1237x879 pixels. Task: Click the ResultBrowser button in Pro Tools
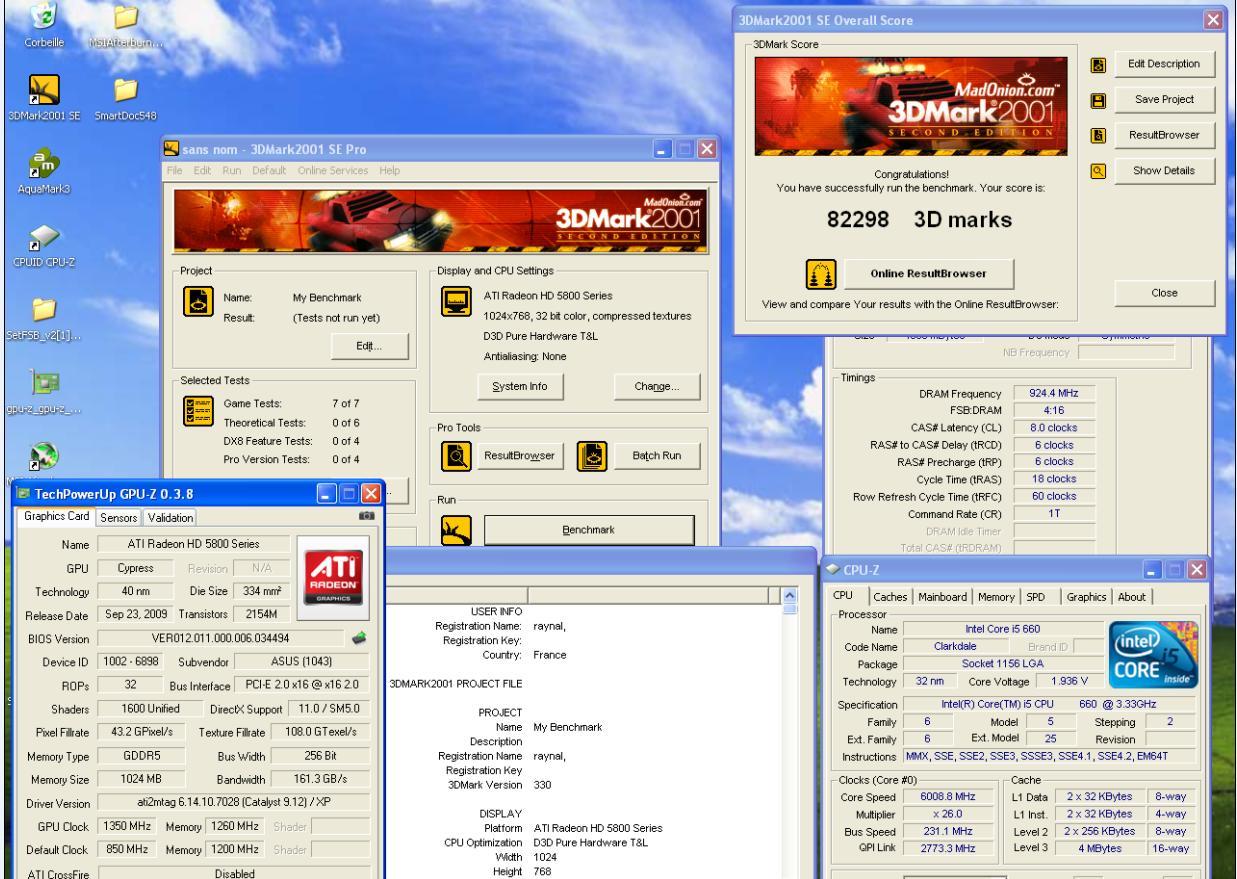point(519,455)
